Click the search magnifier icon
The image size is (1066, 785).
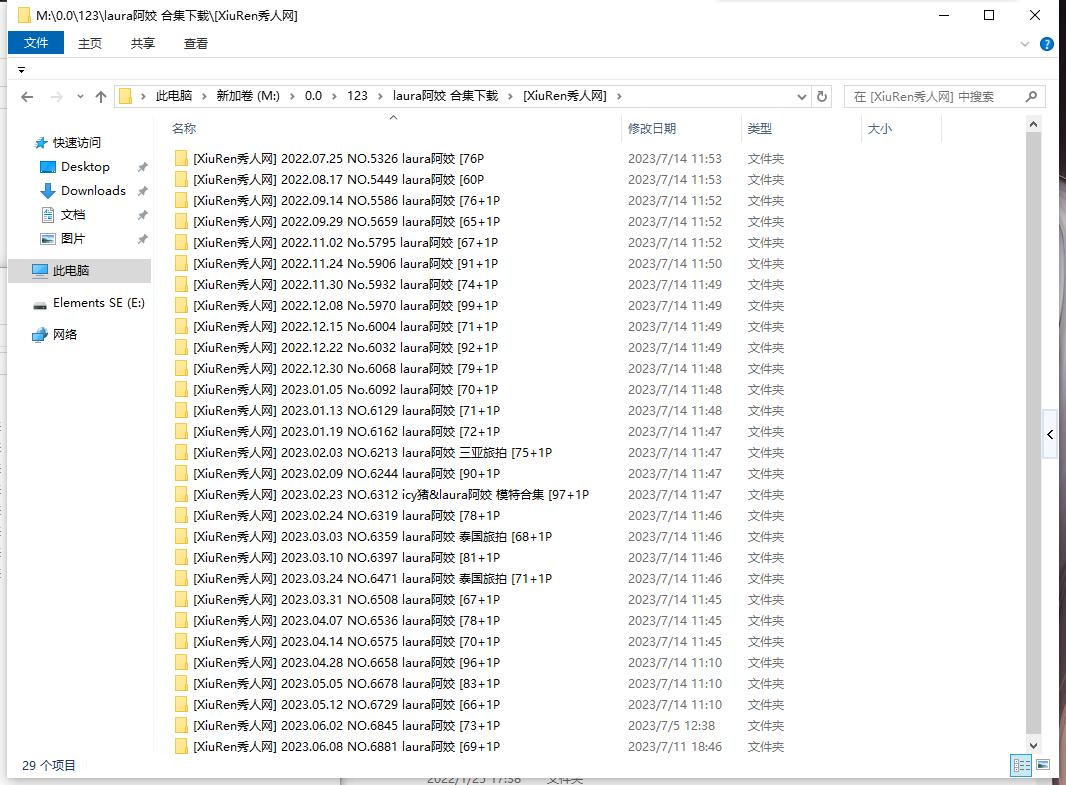coord(1031,97)
